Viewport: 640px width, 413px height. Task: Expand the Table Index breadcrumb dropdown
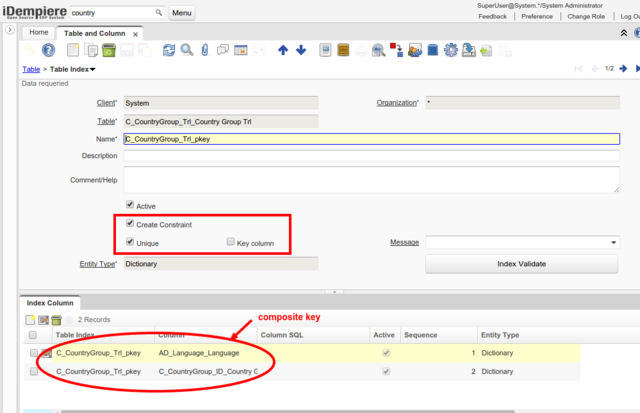pos(92,69)
